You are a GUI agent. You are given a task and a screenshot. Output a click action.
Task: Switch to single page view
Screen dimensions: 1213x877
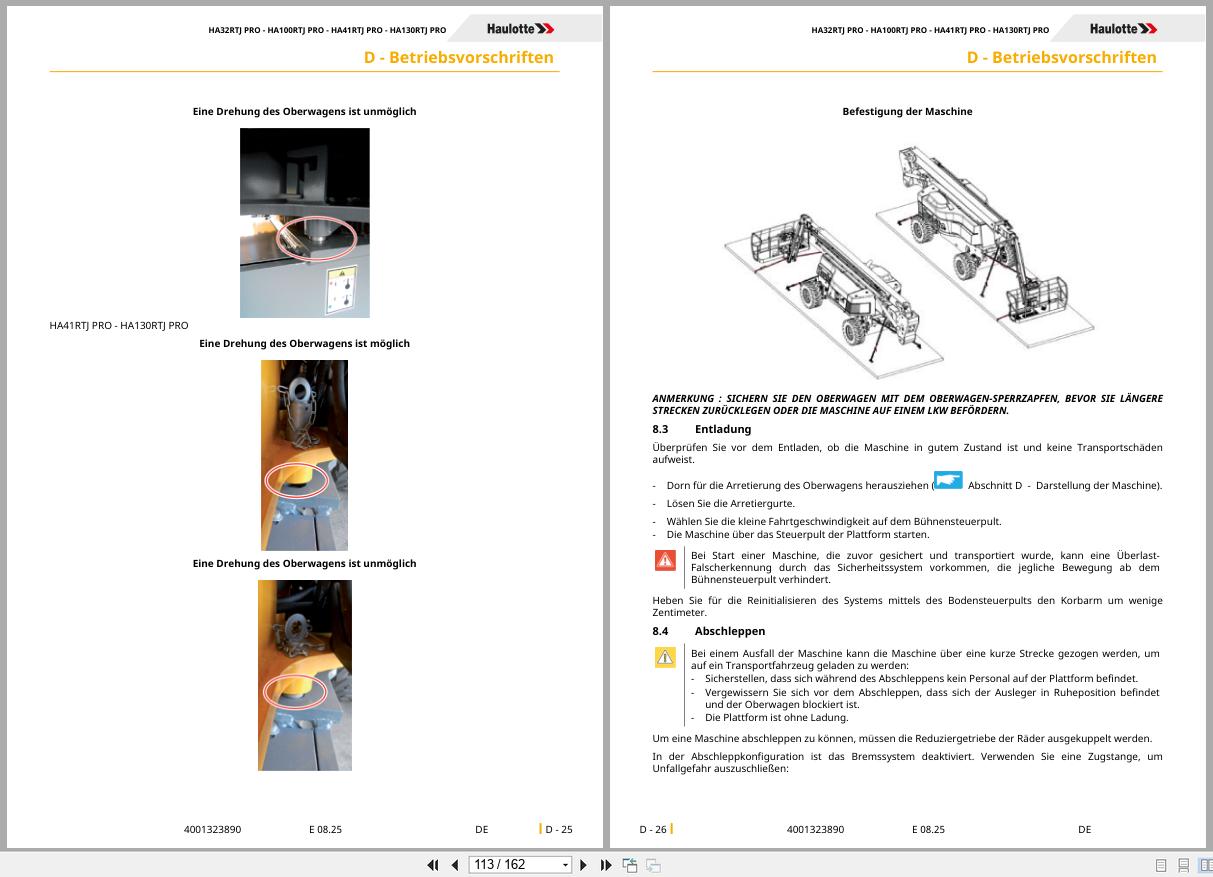(x=1161, y=865)
